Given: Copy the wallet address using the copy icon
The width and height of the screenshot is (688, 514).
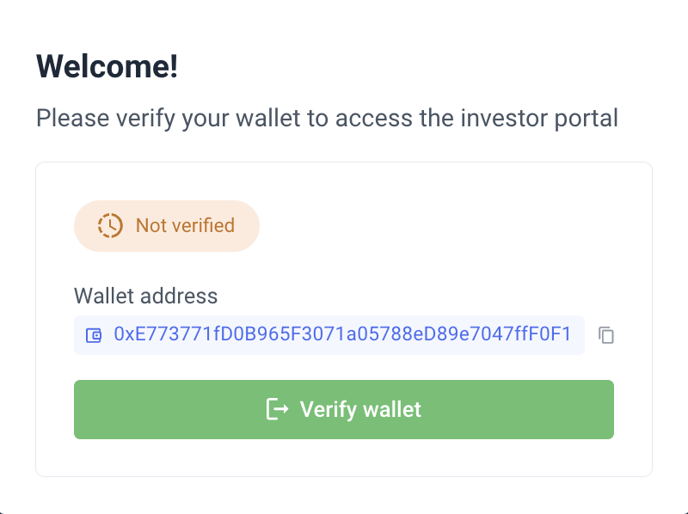Looking at the screenshot, I should (606, 335).
